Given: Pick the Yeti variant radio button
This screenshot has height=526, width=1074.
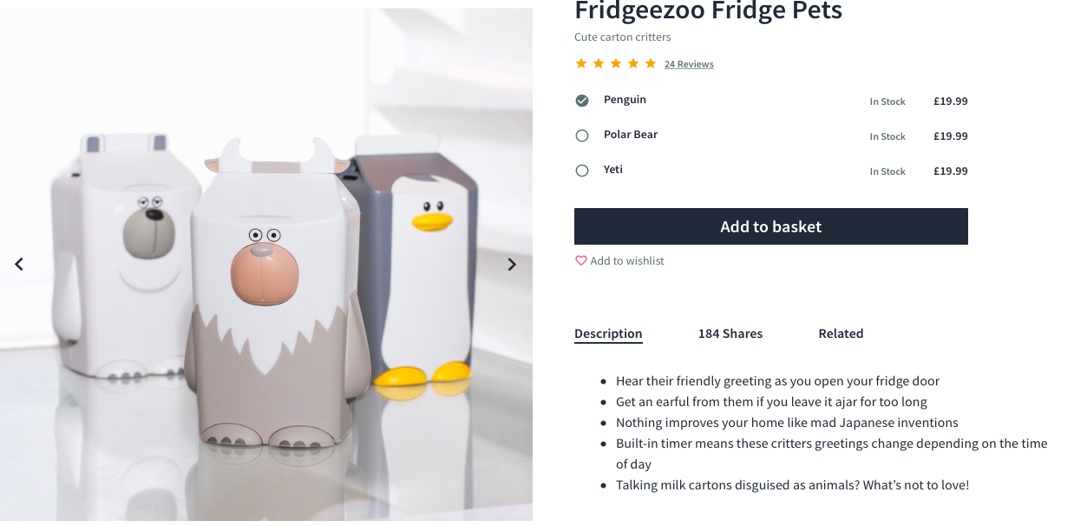Looking at the screenshot, I should coord(582,171).
